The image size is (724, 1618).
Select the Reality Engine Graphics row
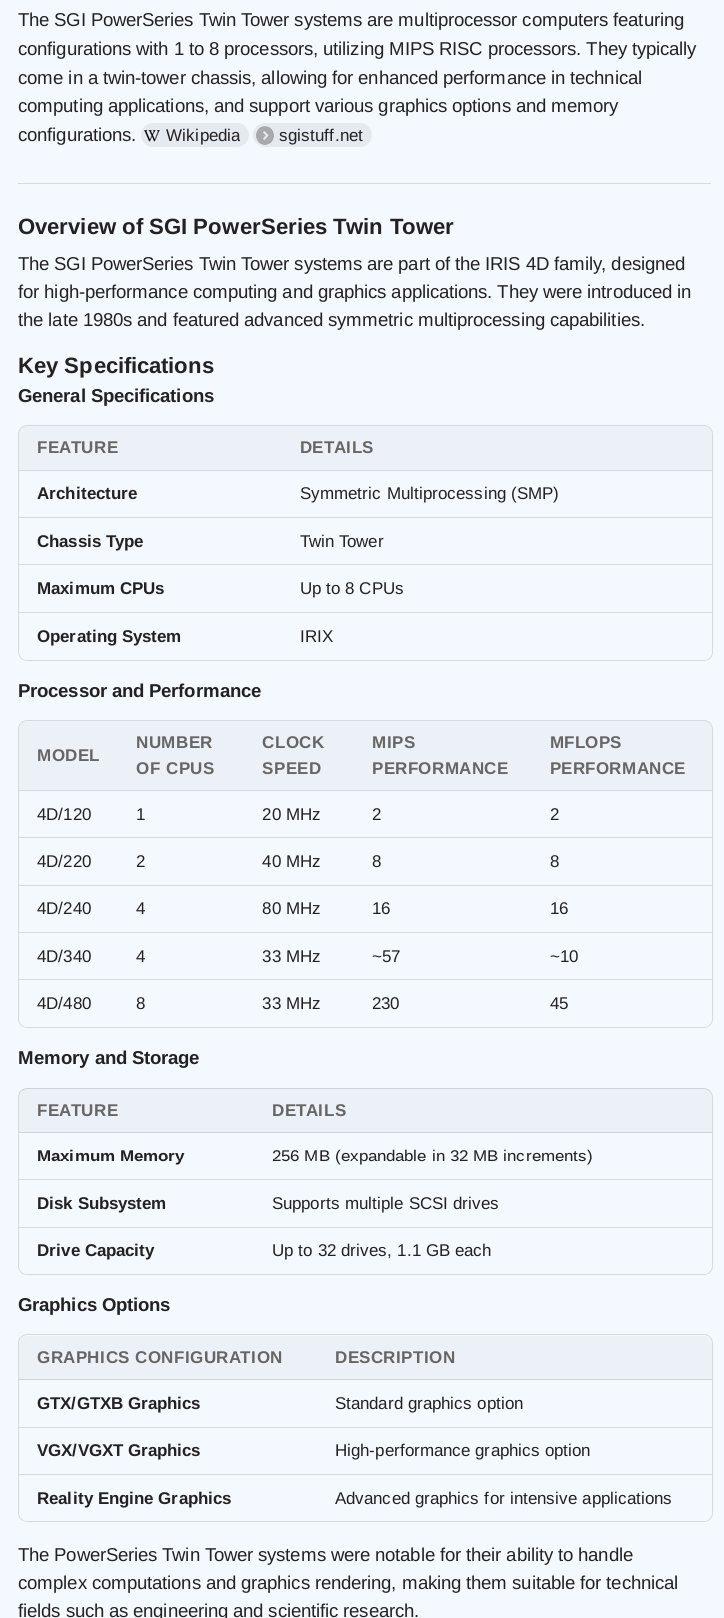[134, 1498]
